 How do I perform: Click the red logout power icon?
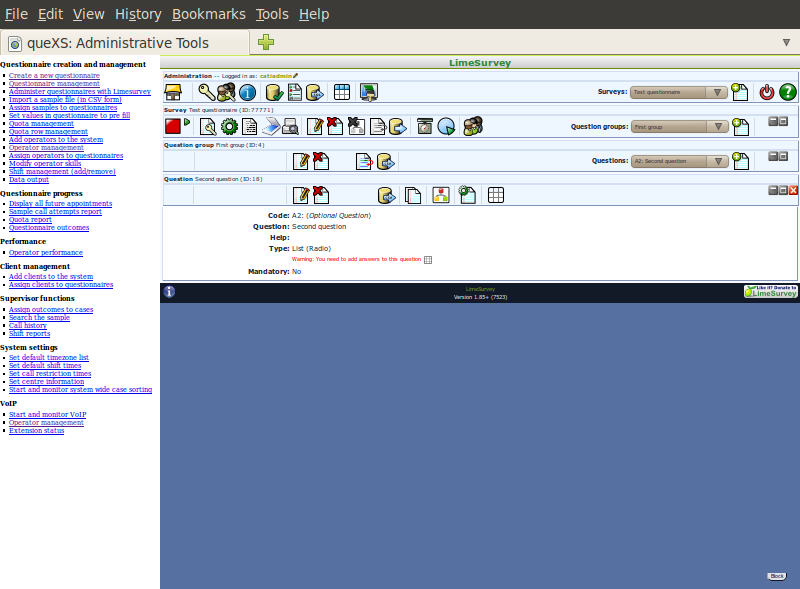[767, 92]
